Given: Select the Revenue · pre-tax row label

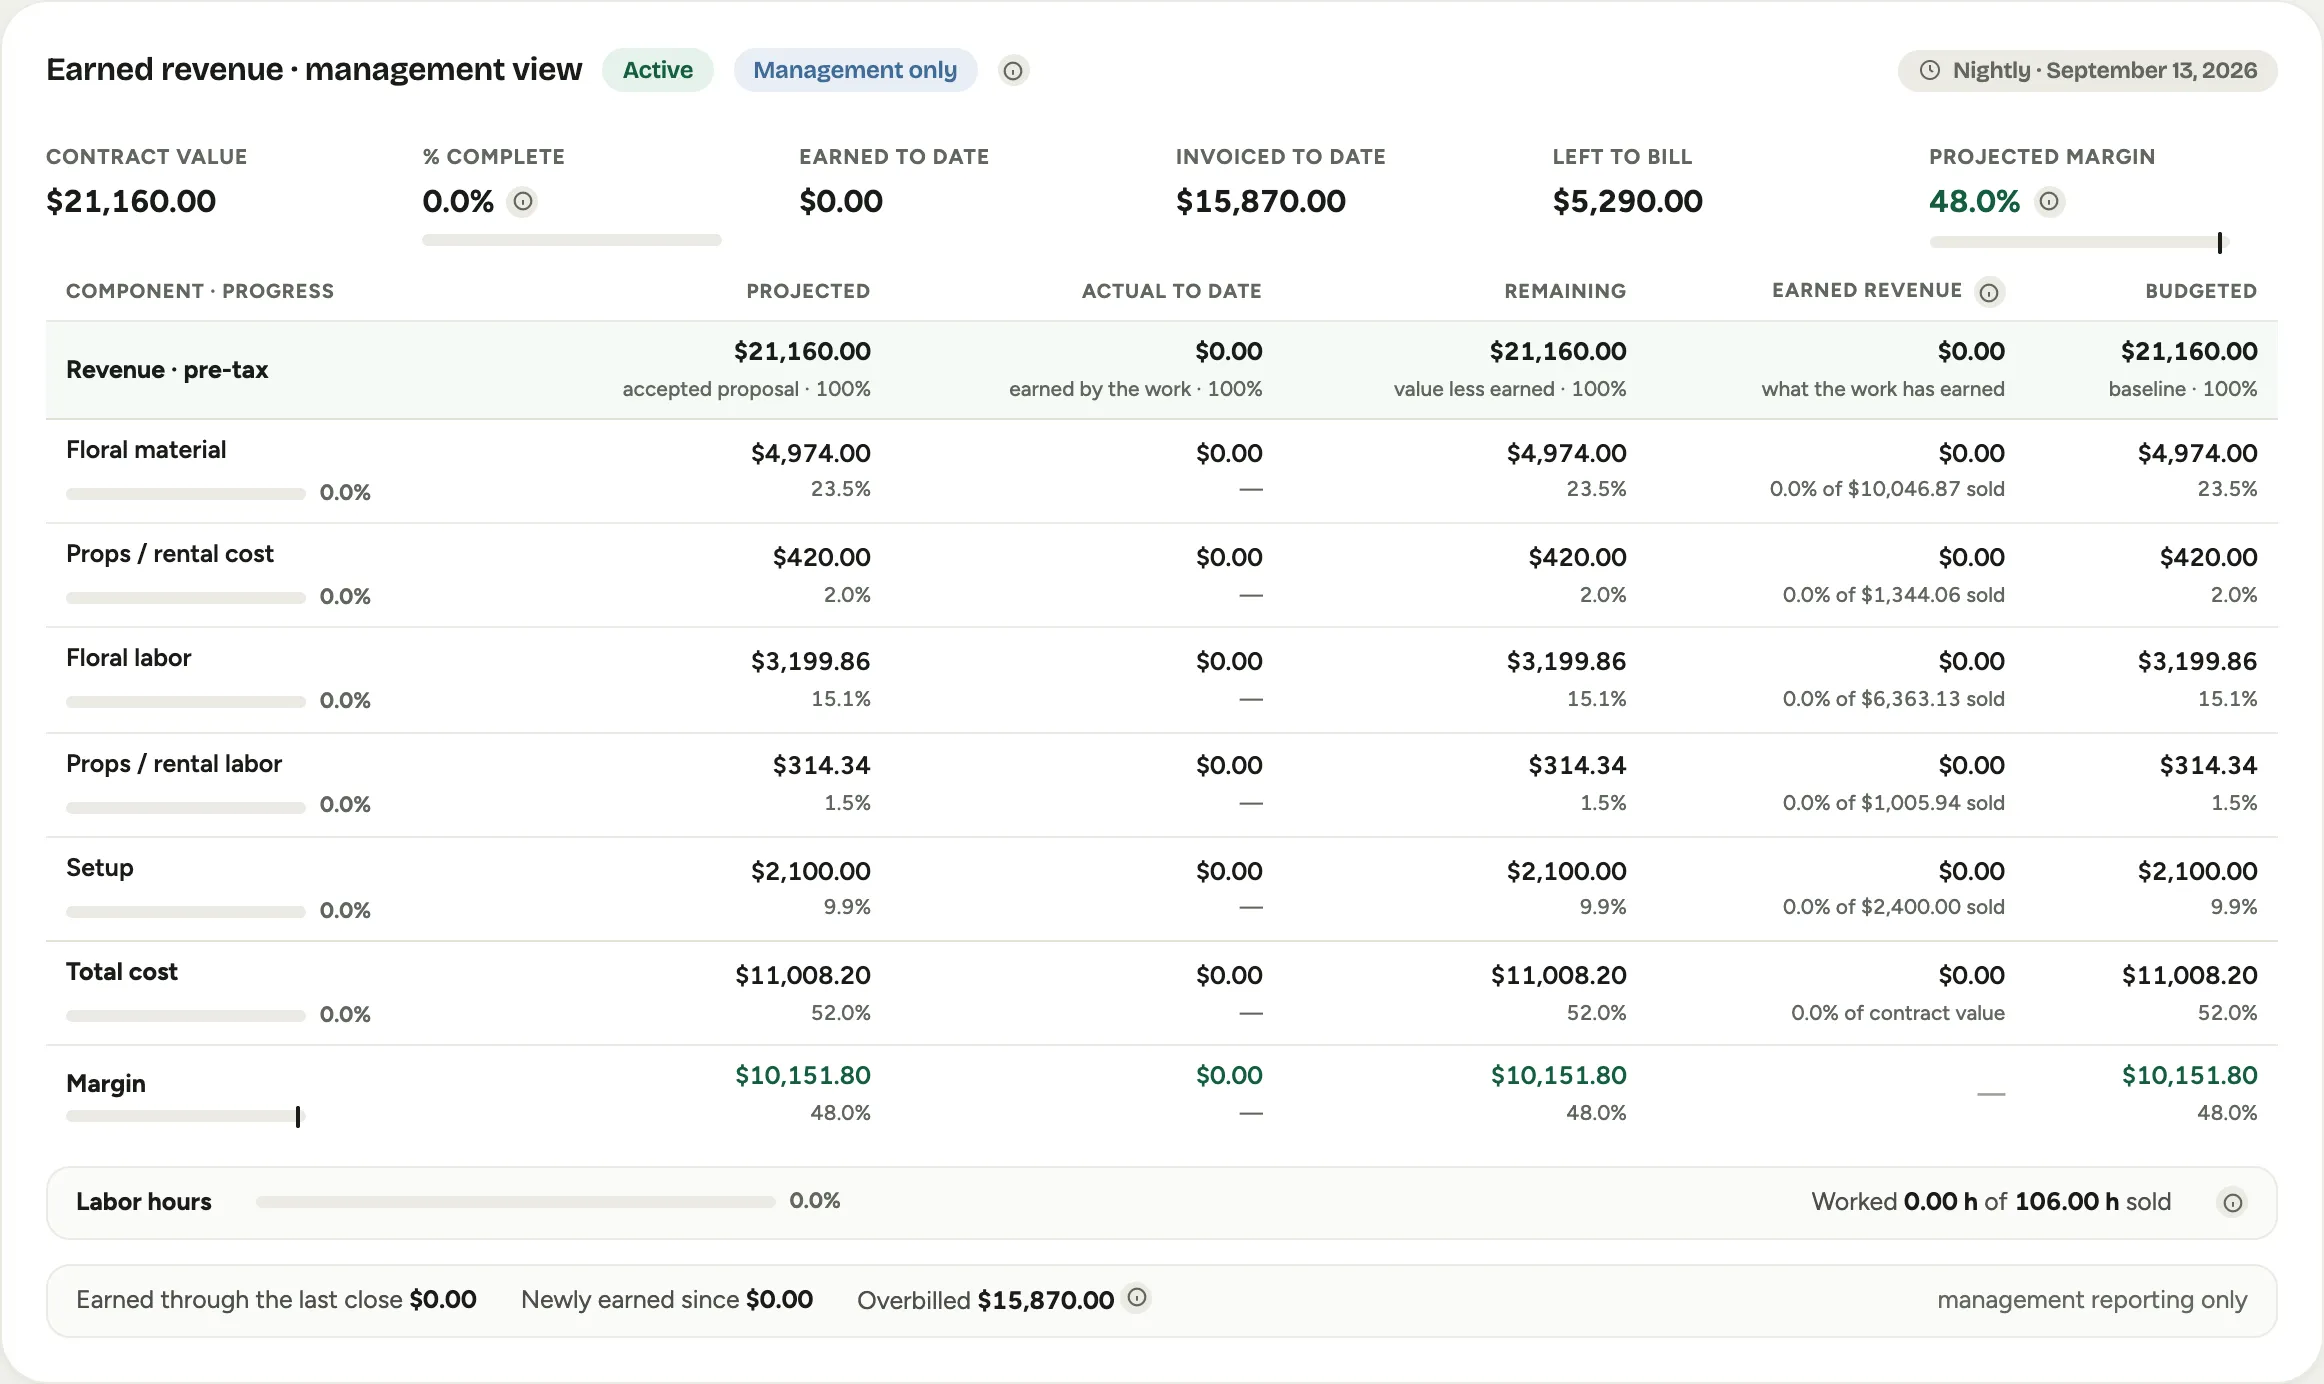Looking at the screenshot, I should pos(167,370).
